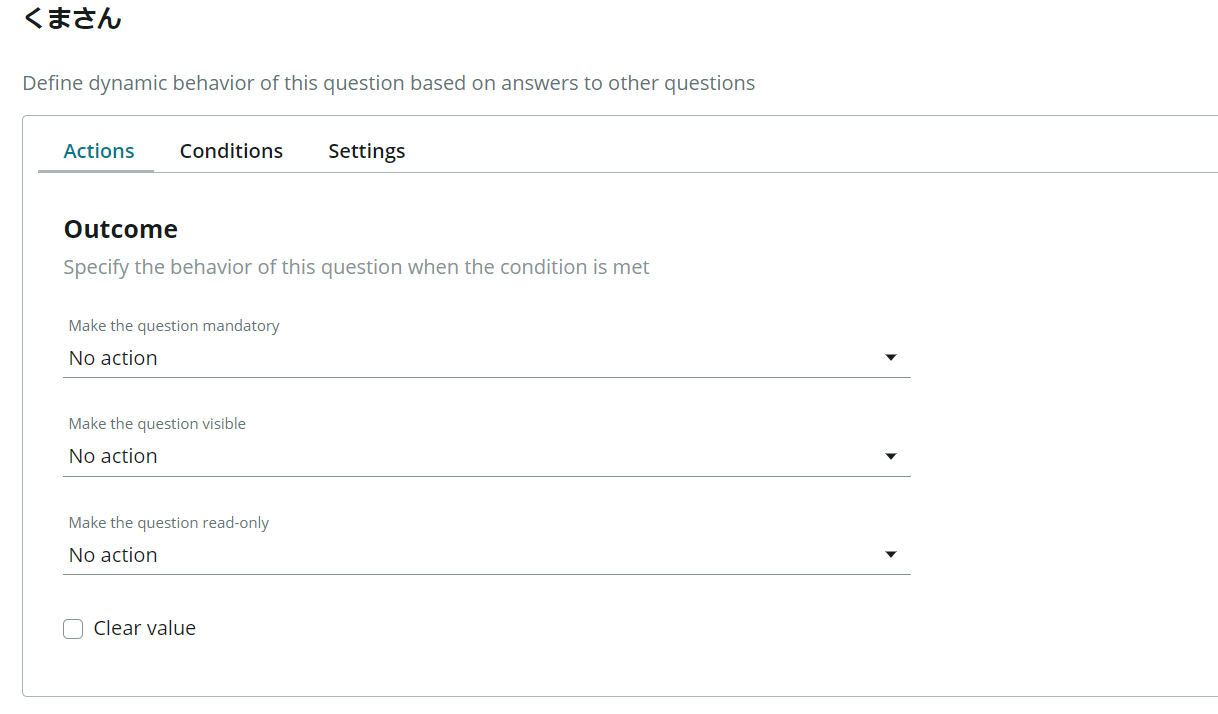Viewport: 1218px width, 714px height.
Task: Click 'No action' value under visible field
Action: point(113,456)
